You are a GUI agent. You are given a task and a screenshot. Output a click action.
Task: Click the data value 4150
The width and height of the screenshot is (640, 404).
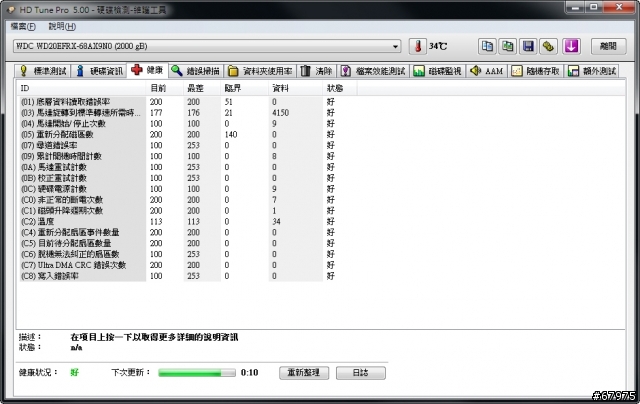tap(280, 113)
